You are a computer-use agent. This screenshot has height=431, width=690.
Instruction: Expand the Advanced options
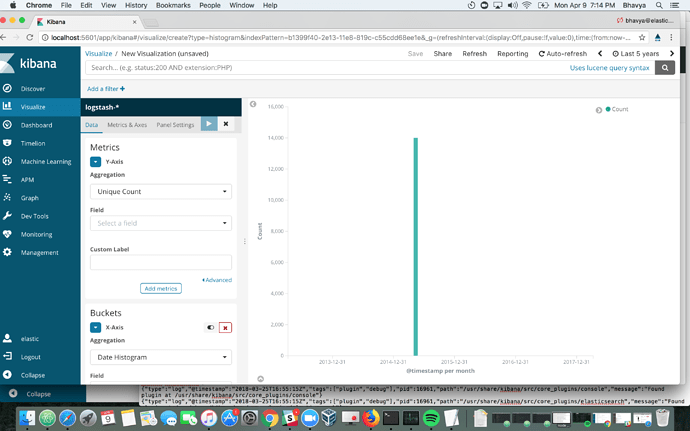(x=217, y=280)
